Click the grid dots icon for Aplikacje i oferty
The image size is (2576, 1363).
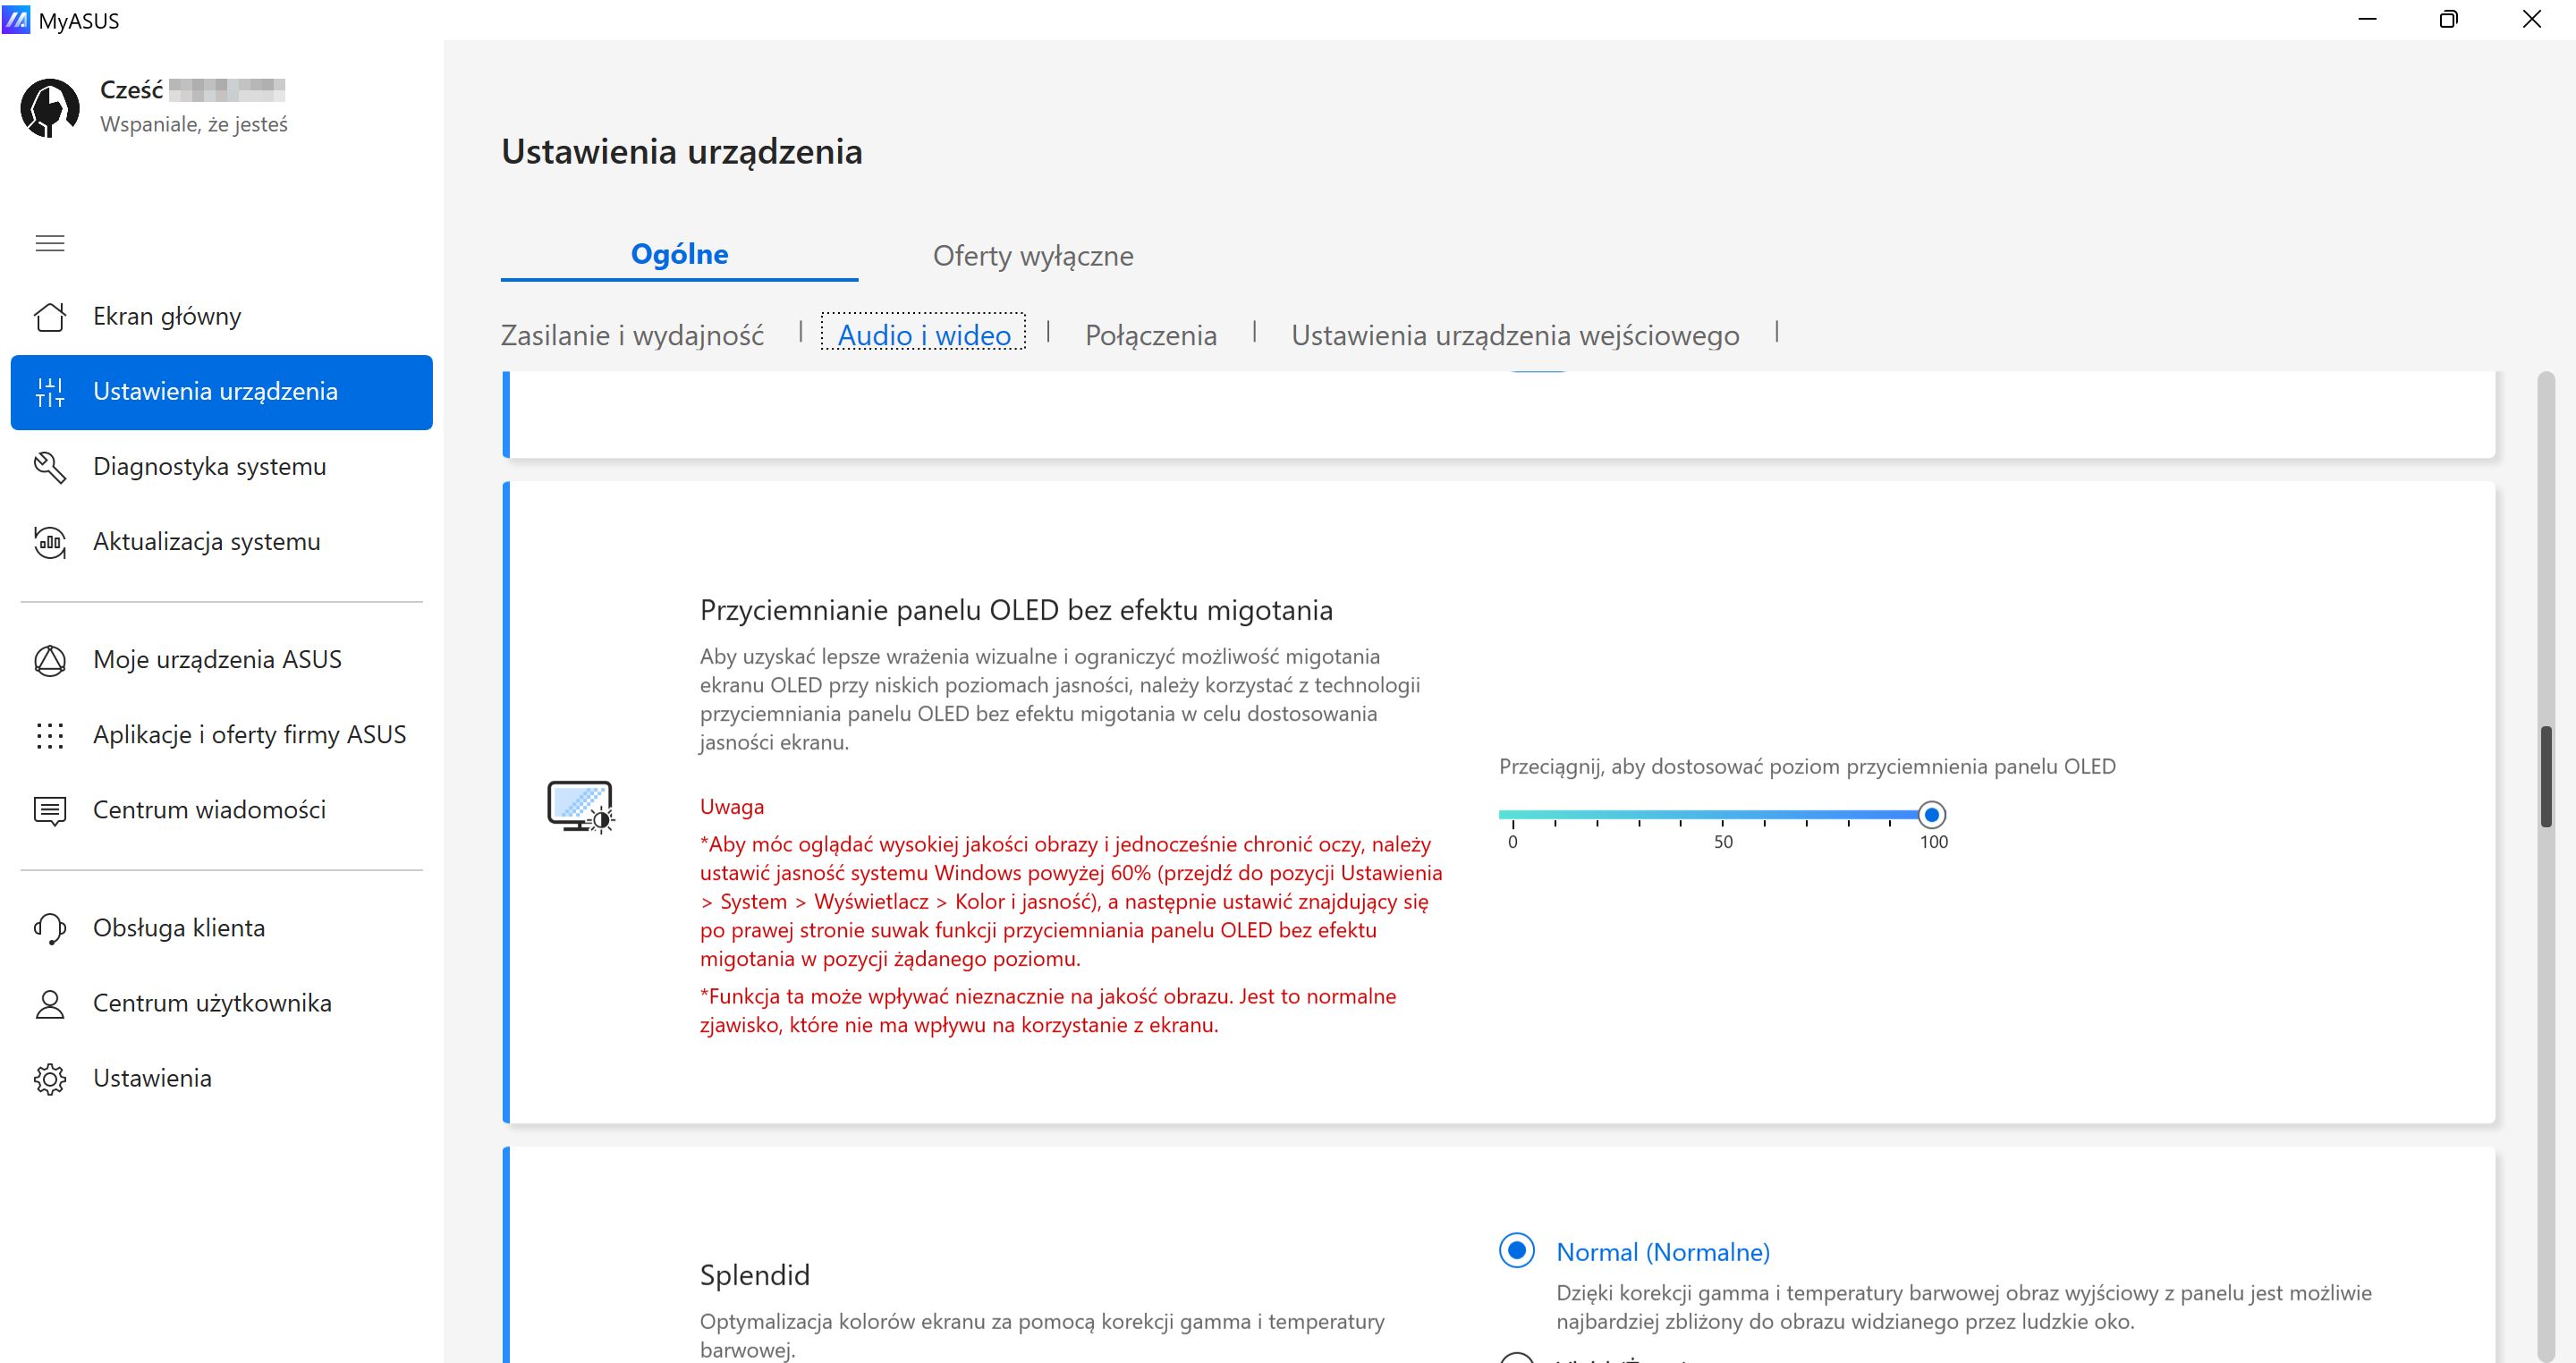pos(50,735)
